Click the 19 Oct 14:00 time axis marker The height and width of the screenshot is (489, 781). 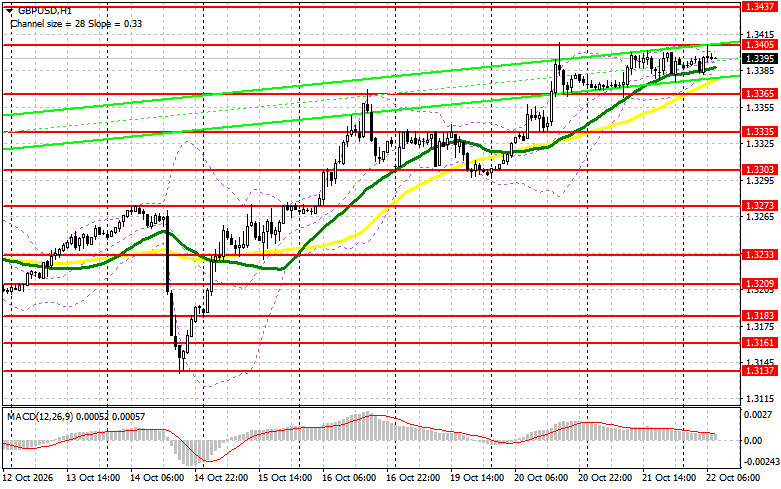tap(477, 478)
